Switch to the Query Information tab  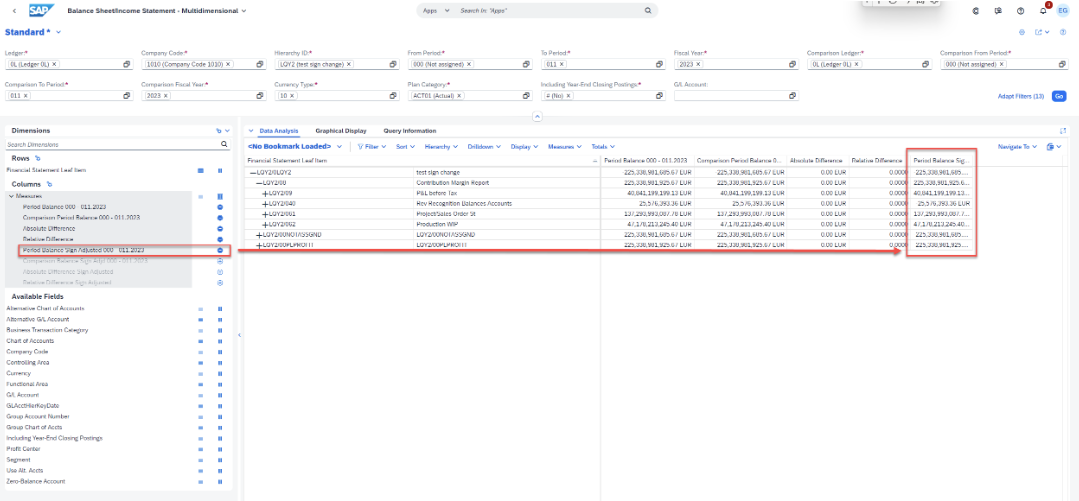point(410,130)
